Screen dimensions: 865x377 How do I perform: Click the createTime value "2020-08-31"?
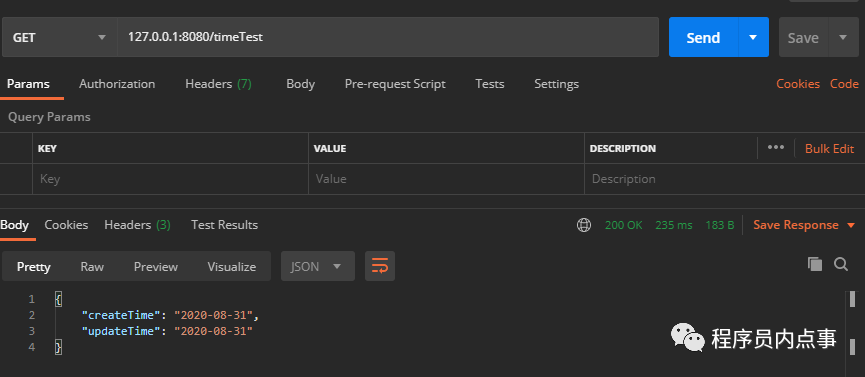pyautogui.click(x=214, y=315)
